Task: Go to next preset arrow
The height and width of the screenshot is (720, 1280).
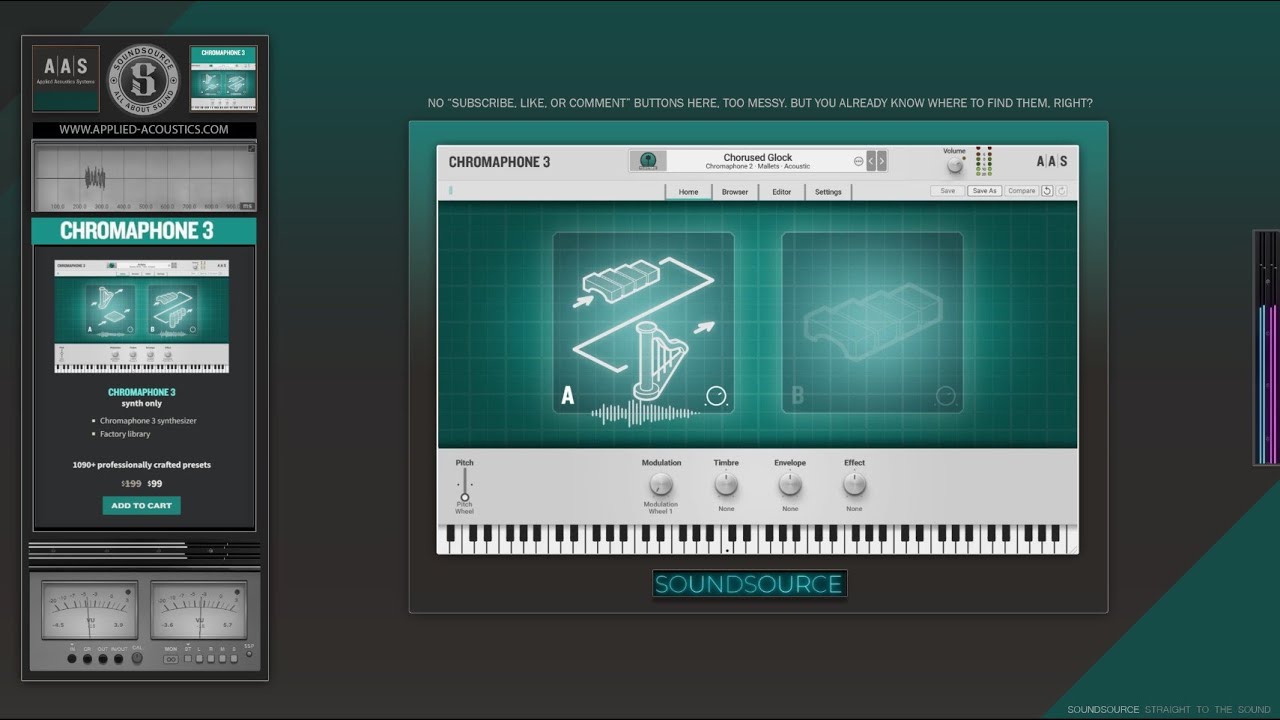Action: pos(882,161)
